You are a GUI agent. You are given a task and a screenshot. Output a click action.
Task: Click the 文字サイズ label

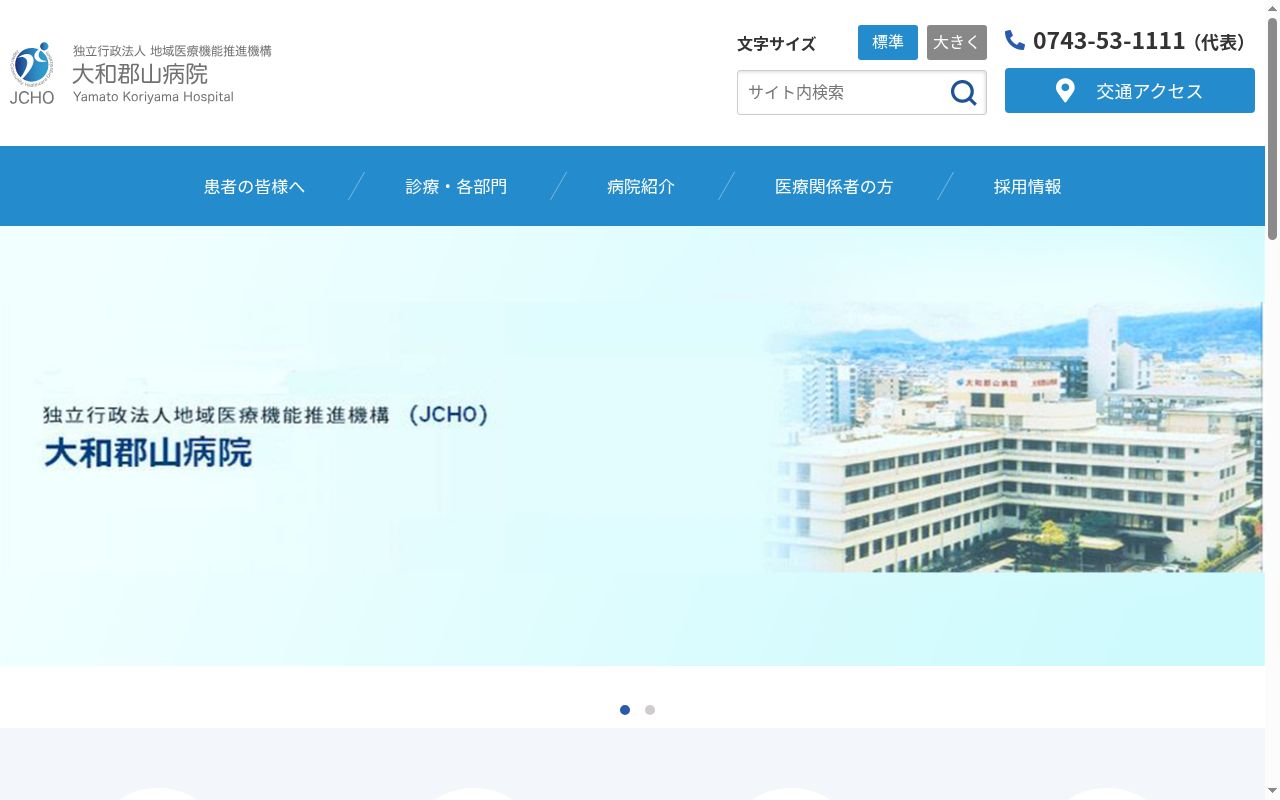point(776,44)
